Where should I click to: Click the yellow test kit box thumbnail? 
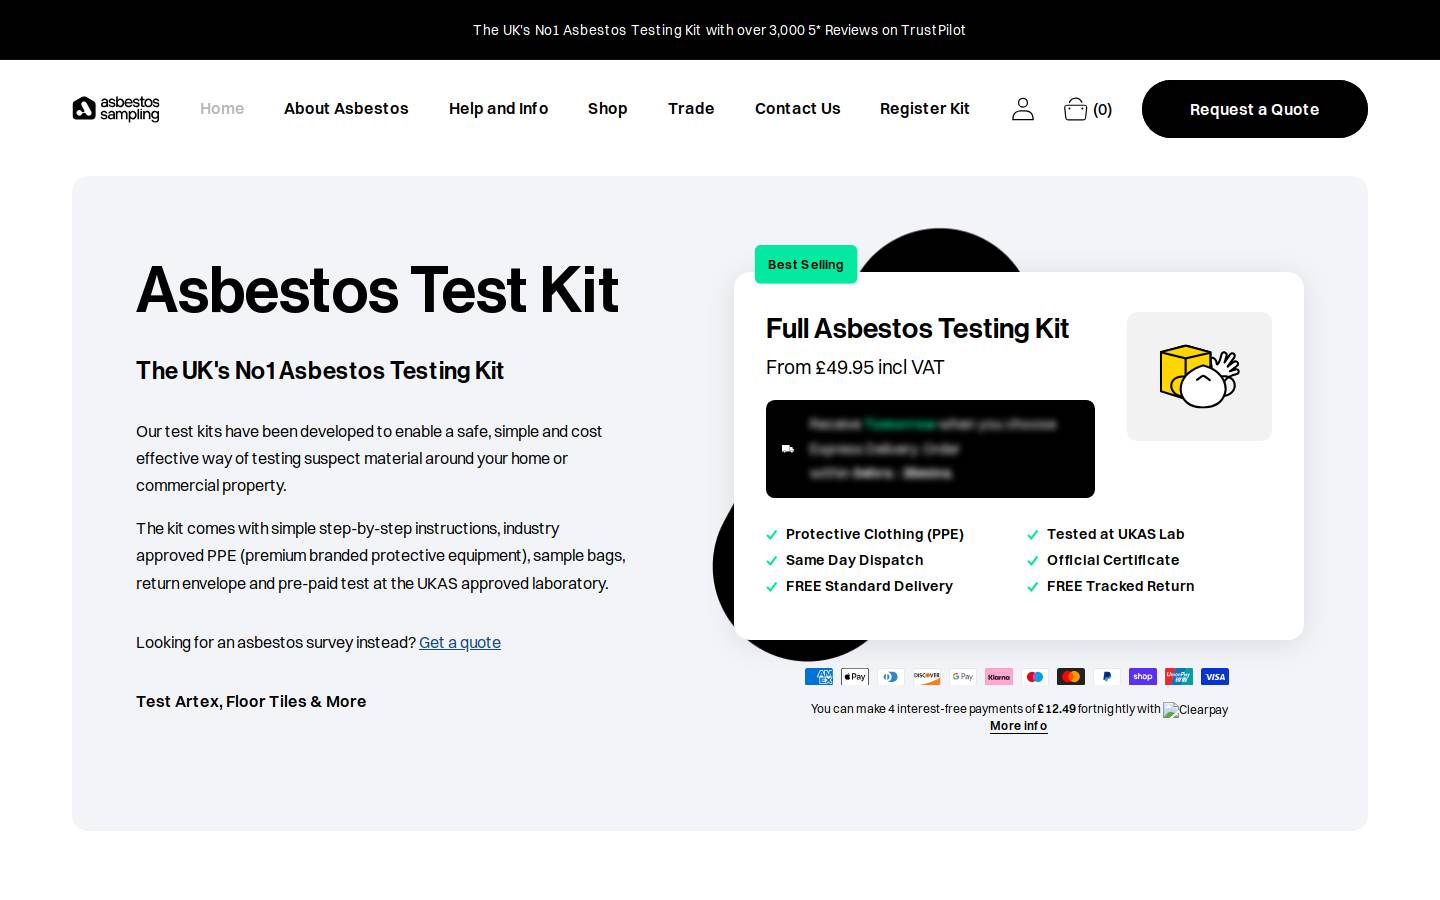1199,376
